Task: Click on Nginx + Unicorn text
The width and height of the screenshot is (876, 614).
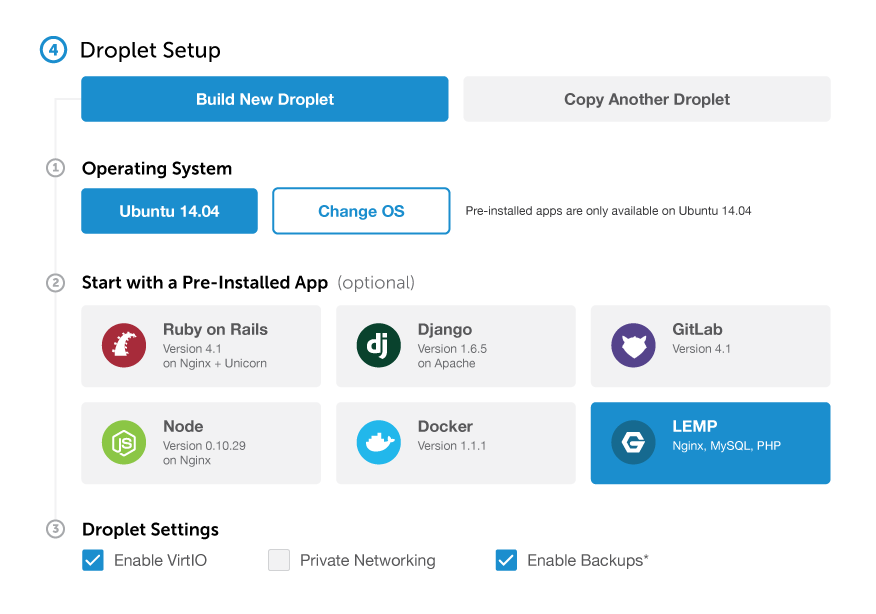Action: (x=215, y=363)
